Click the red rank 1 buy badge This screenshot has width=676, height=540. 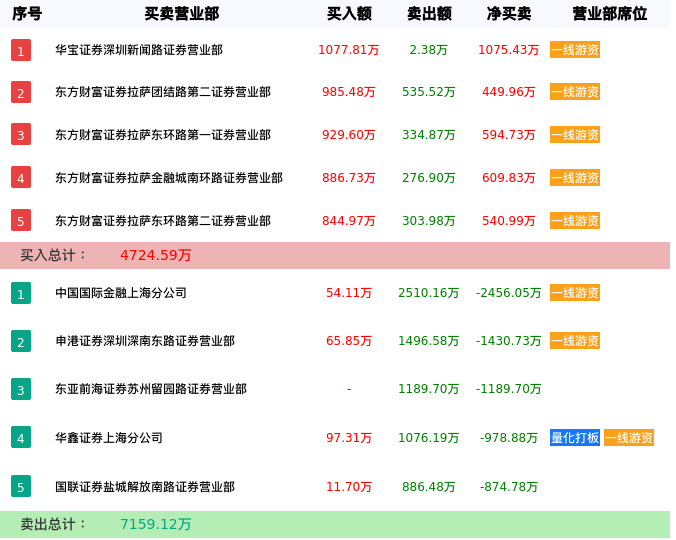pyautogui.click(x=21, y=50)
